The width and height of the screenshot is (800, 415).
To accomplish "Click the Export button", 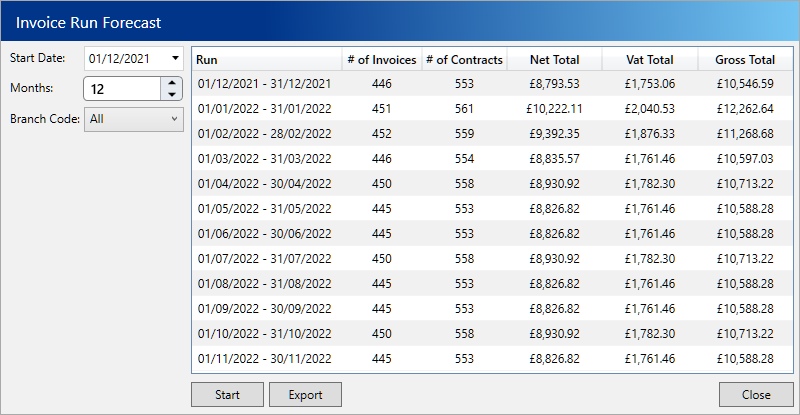I will [305, 395].
